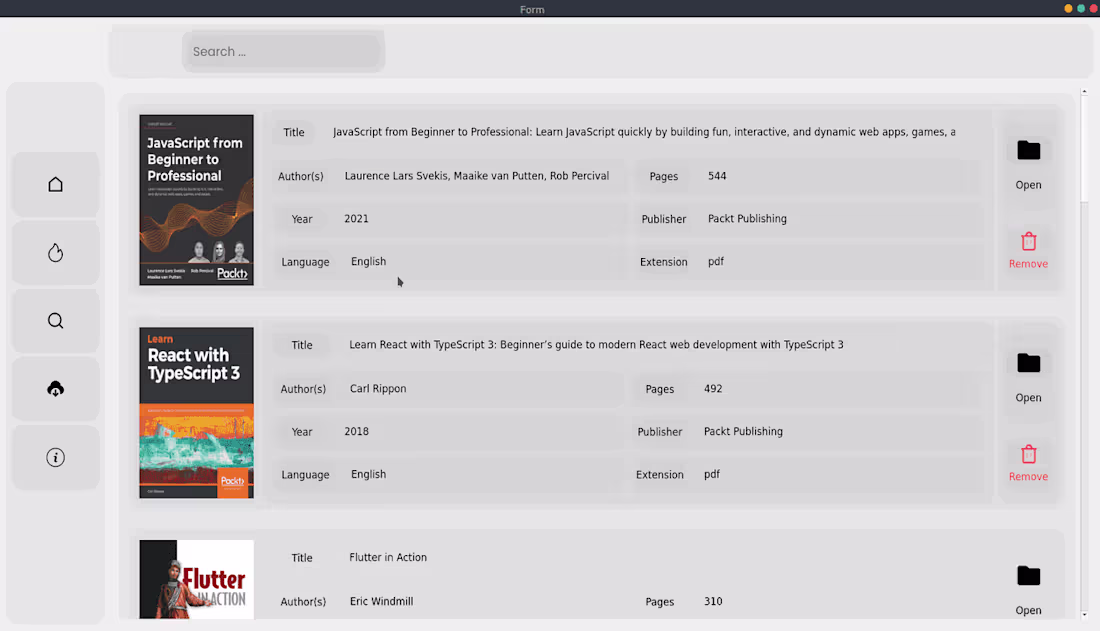Screen dimensions: 1100x631
Task: Click the Search input field
Action: tap(283, 50)
